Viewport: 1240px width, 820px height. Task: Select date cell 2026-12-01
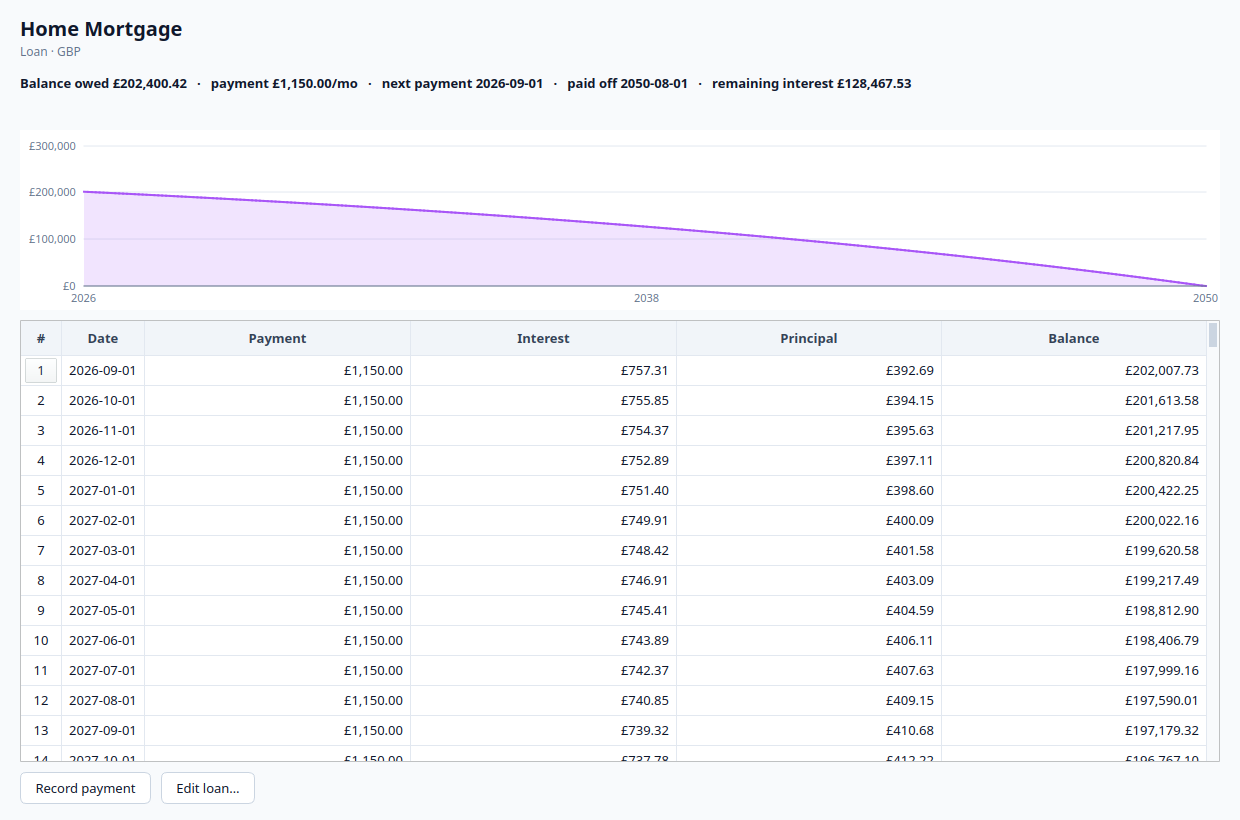103,461
